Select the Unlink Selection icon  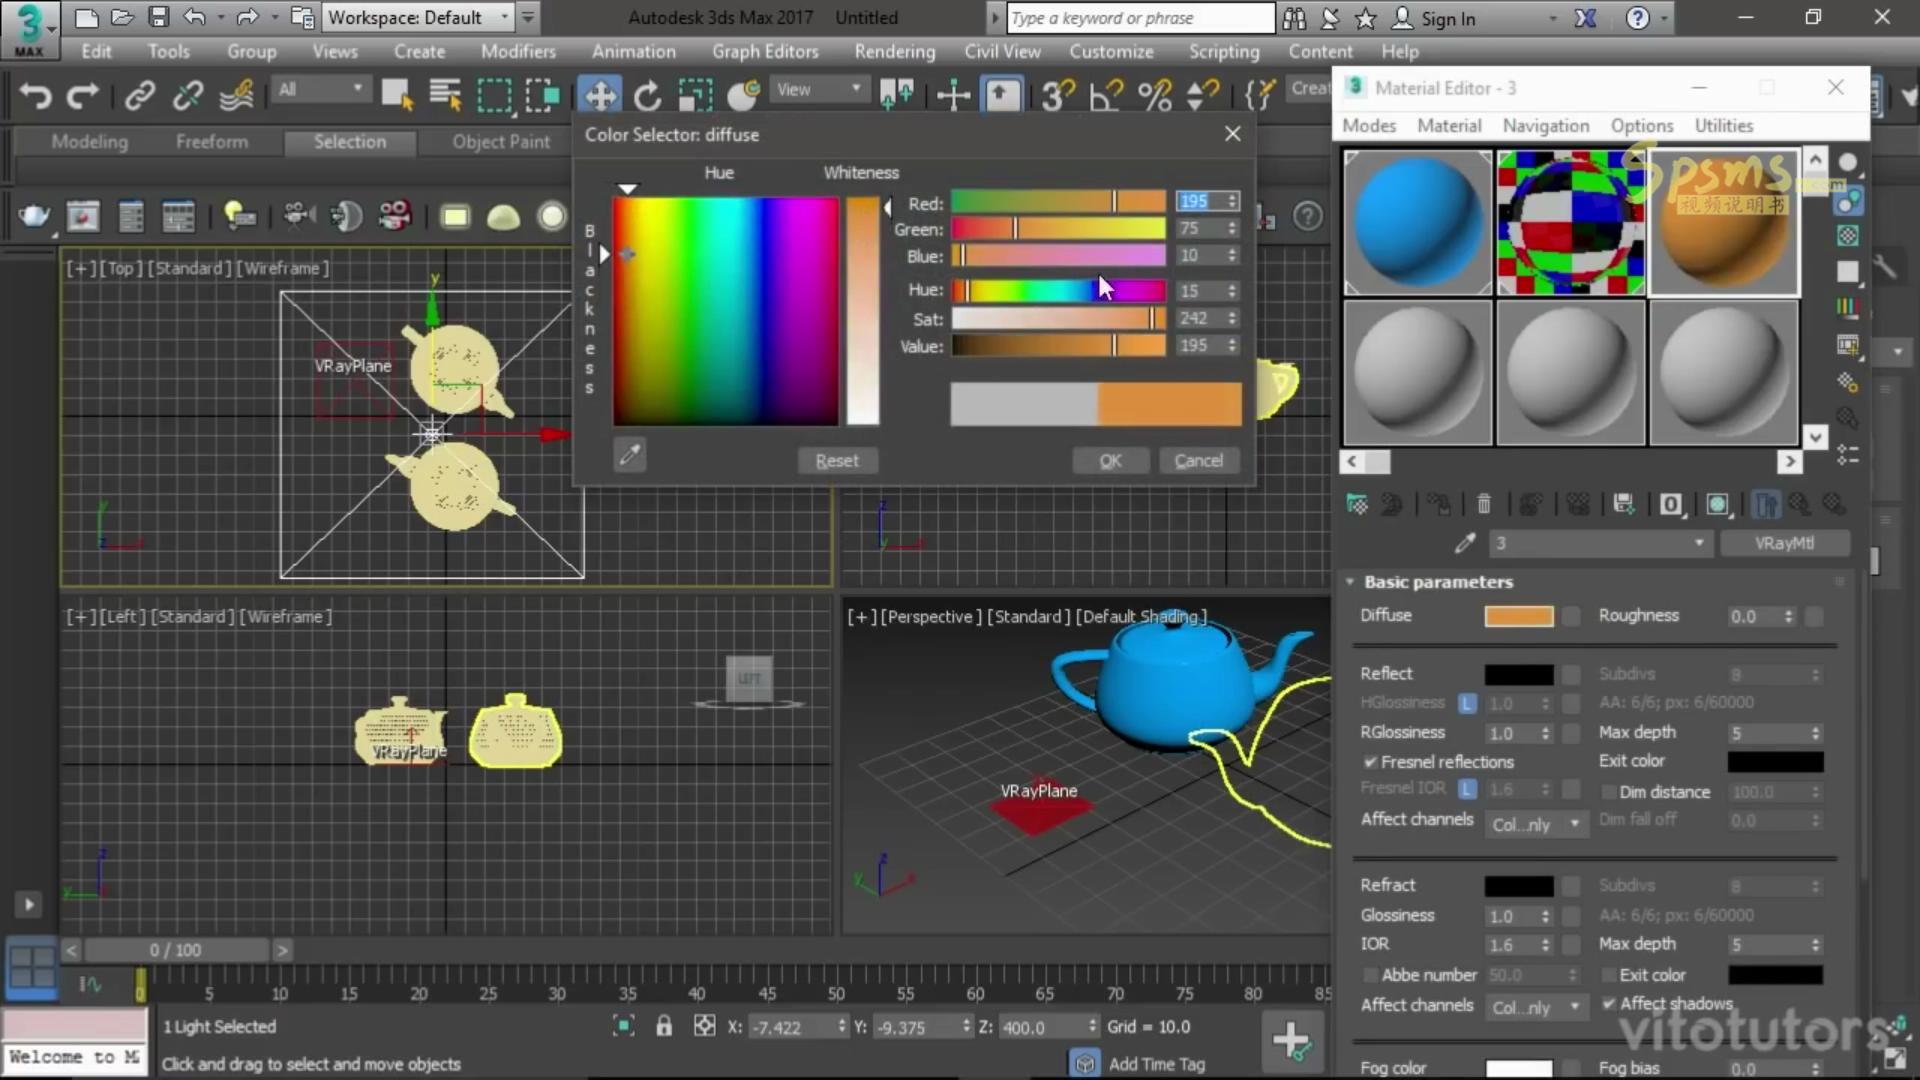coord(187,95)
